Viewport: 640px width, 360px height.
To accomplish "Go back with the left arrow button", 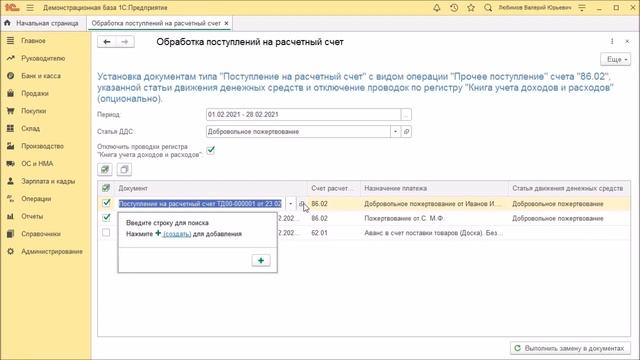I will (107, 42).
